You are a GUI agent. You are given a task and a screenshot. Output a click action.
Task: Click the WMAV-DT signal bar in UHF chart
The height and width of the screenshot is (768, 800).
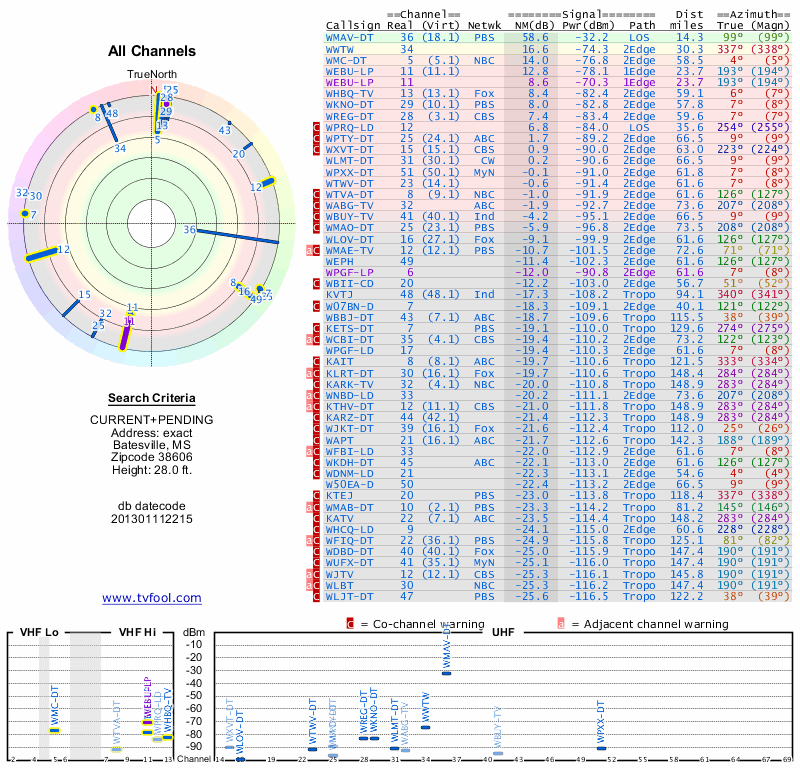point(447,673)
